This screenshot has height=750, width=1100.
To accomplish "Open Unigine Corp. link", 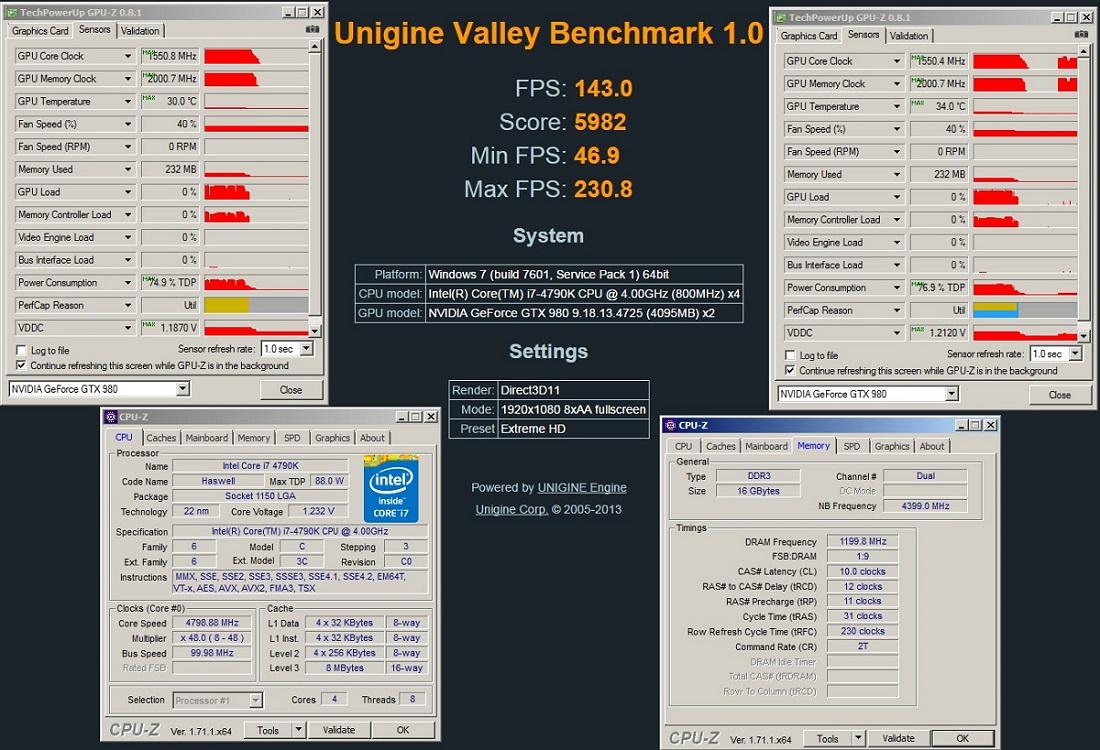I will click(x=511, y=509).
